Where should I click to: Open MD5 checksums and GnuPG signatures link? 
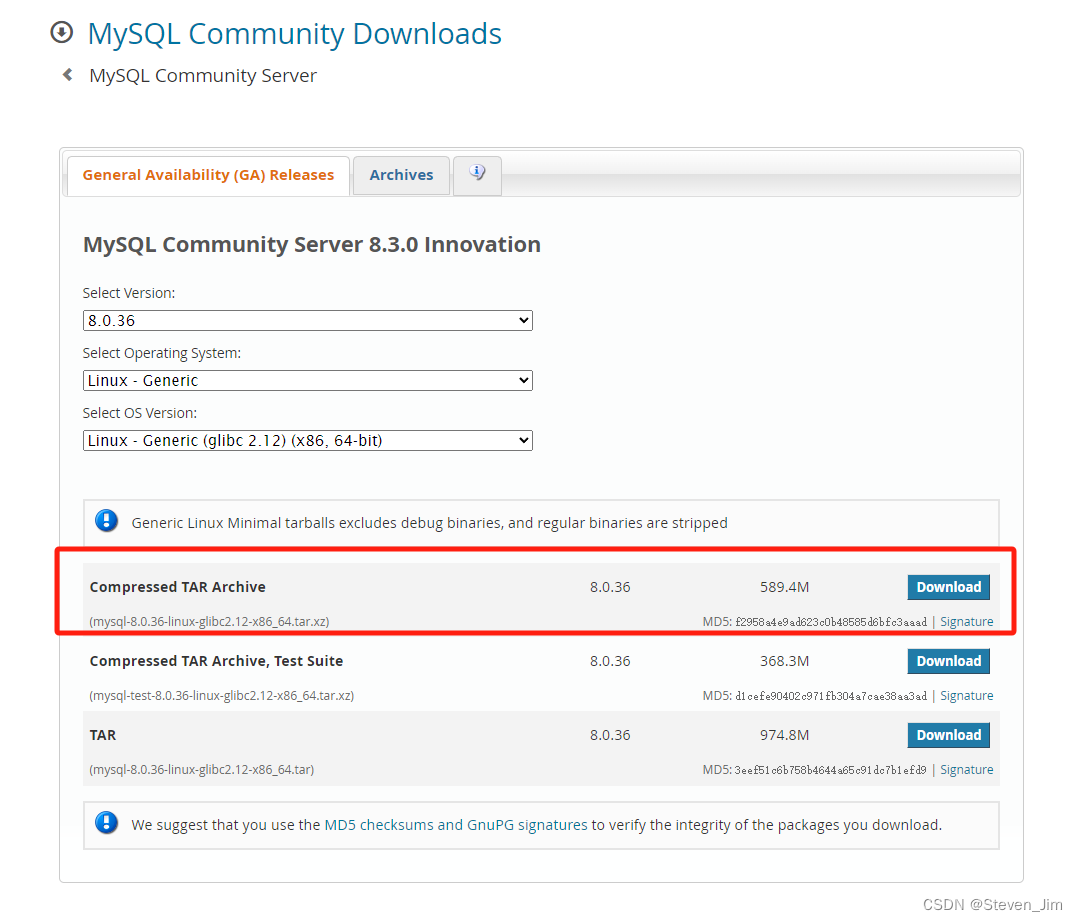tap(456, 825)
